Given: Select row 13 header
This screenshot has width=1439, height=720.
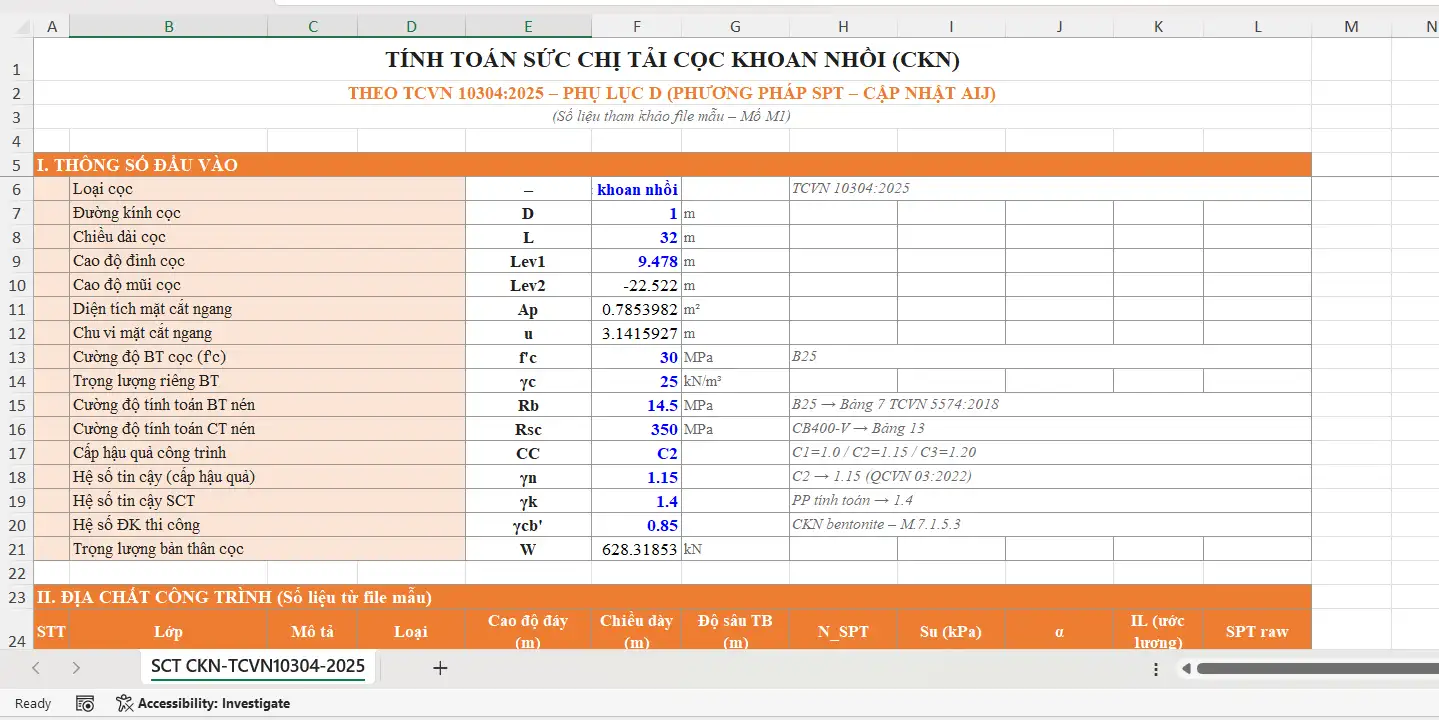Looking at the screenshot, I should coord(16,357).
